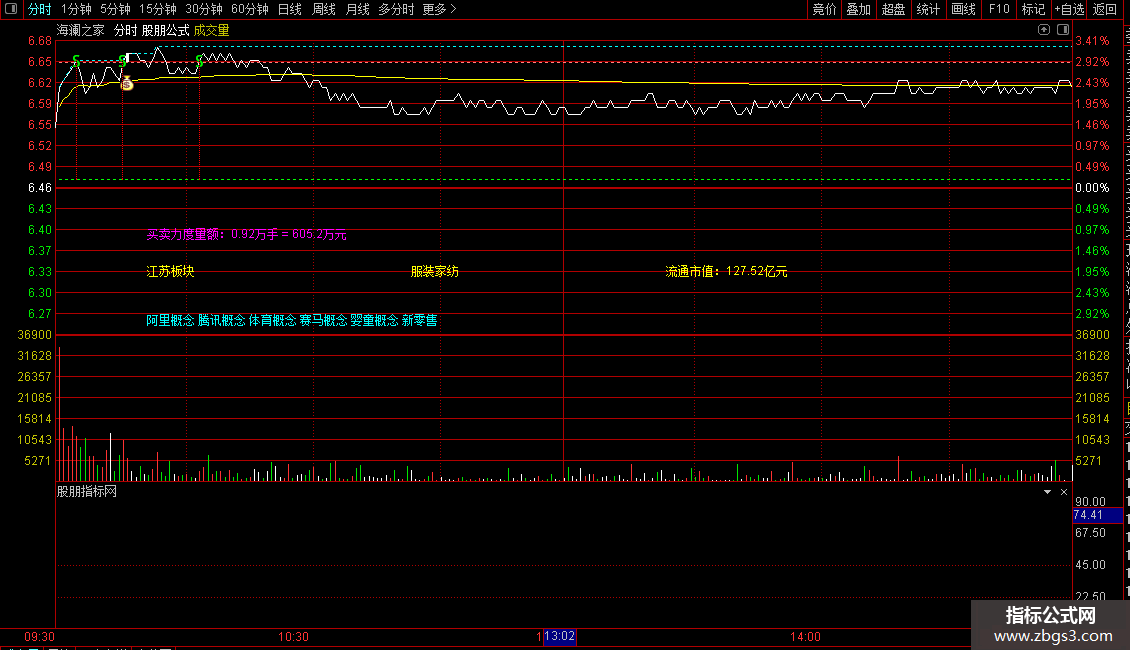
Task: Expand the 更多 periods menu
Action: click(x=439, y=9)
